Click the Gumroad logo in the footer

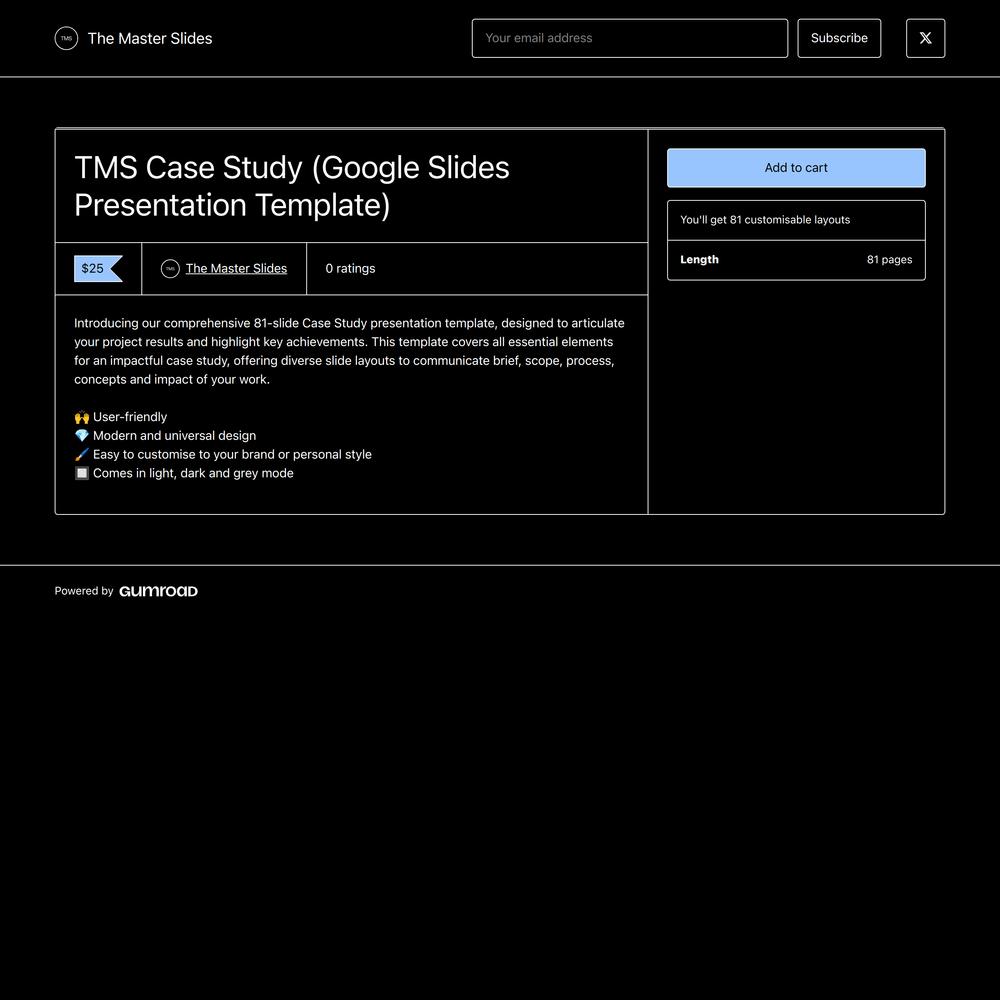(158, 591)
